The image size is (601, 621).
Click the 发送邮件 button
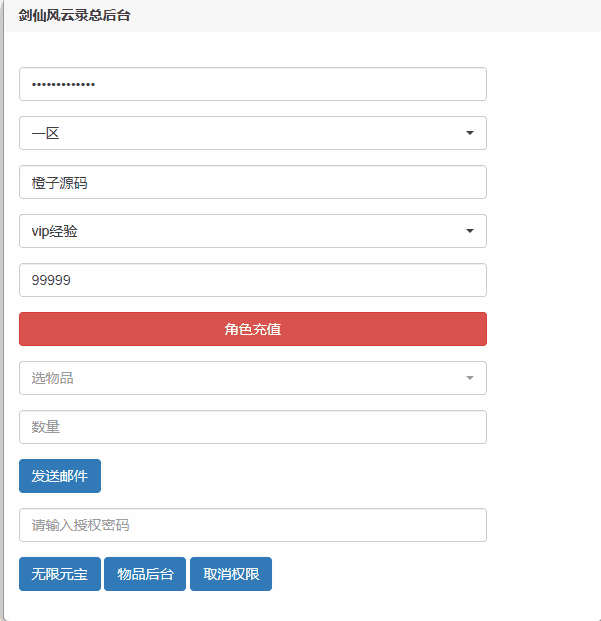pos(60,476)
